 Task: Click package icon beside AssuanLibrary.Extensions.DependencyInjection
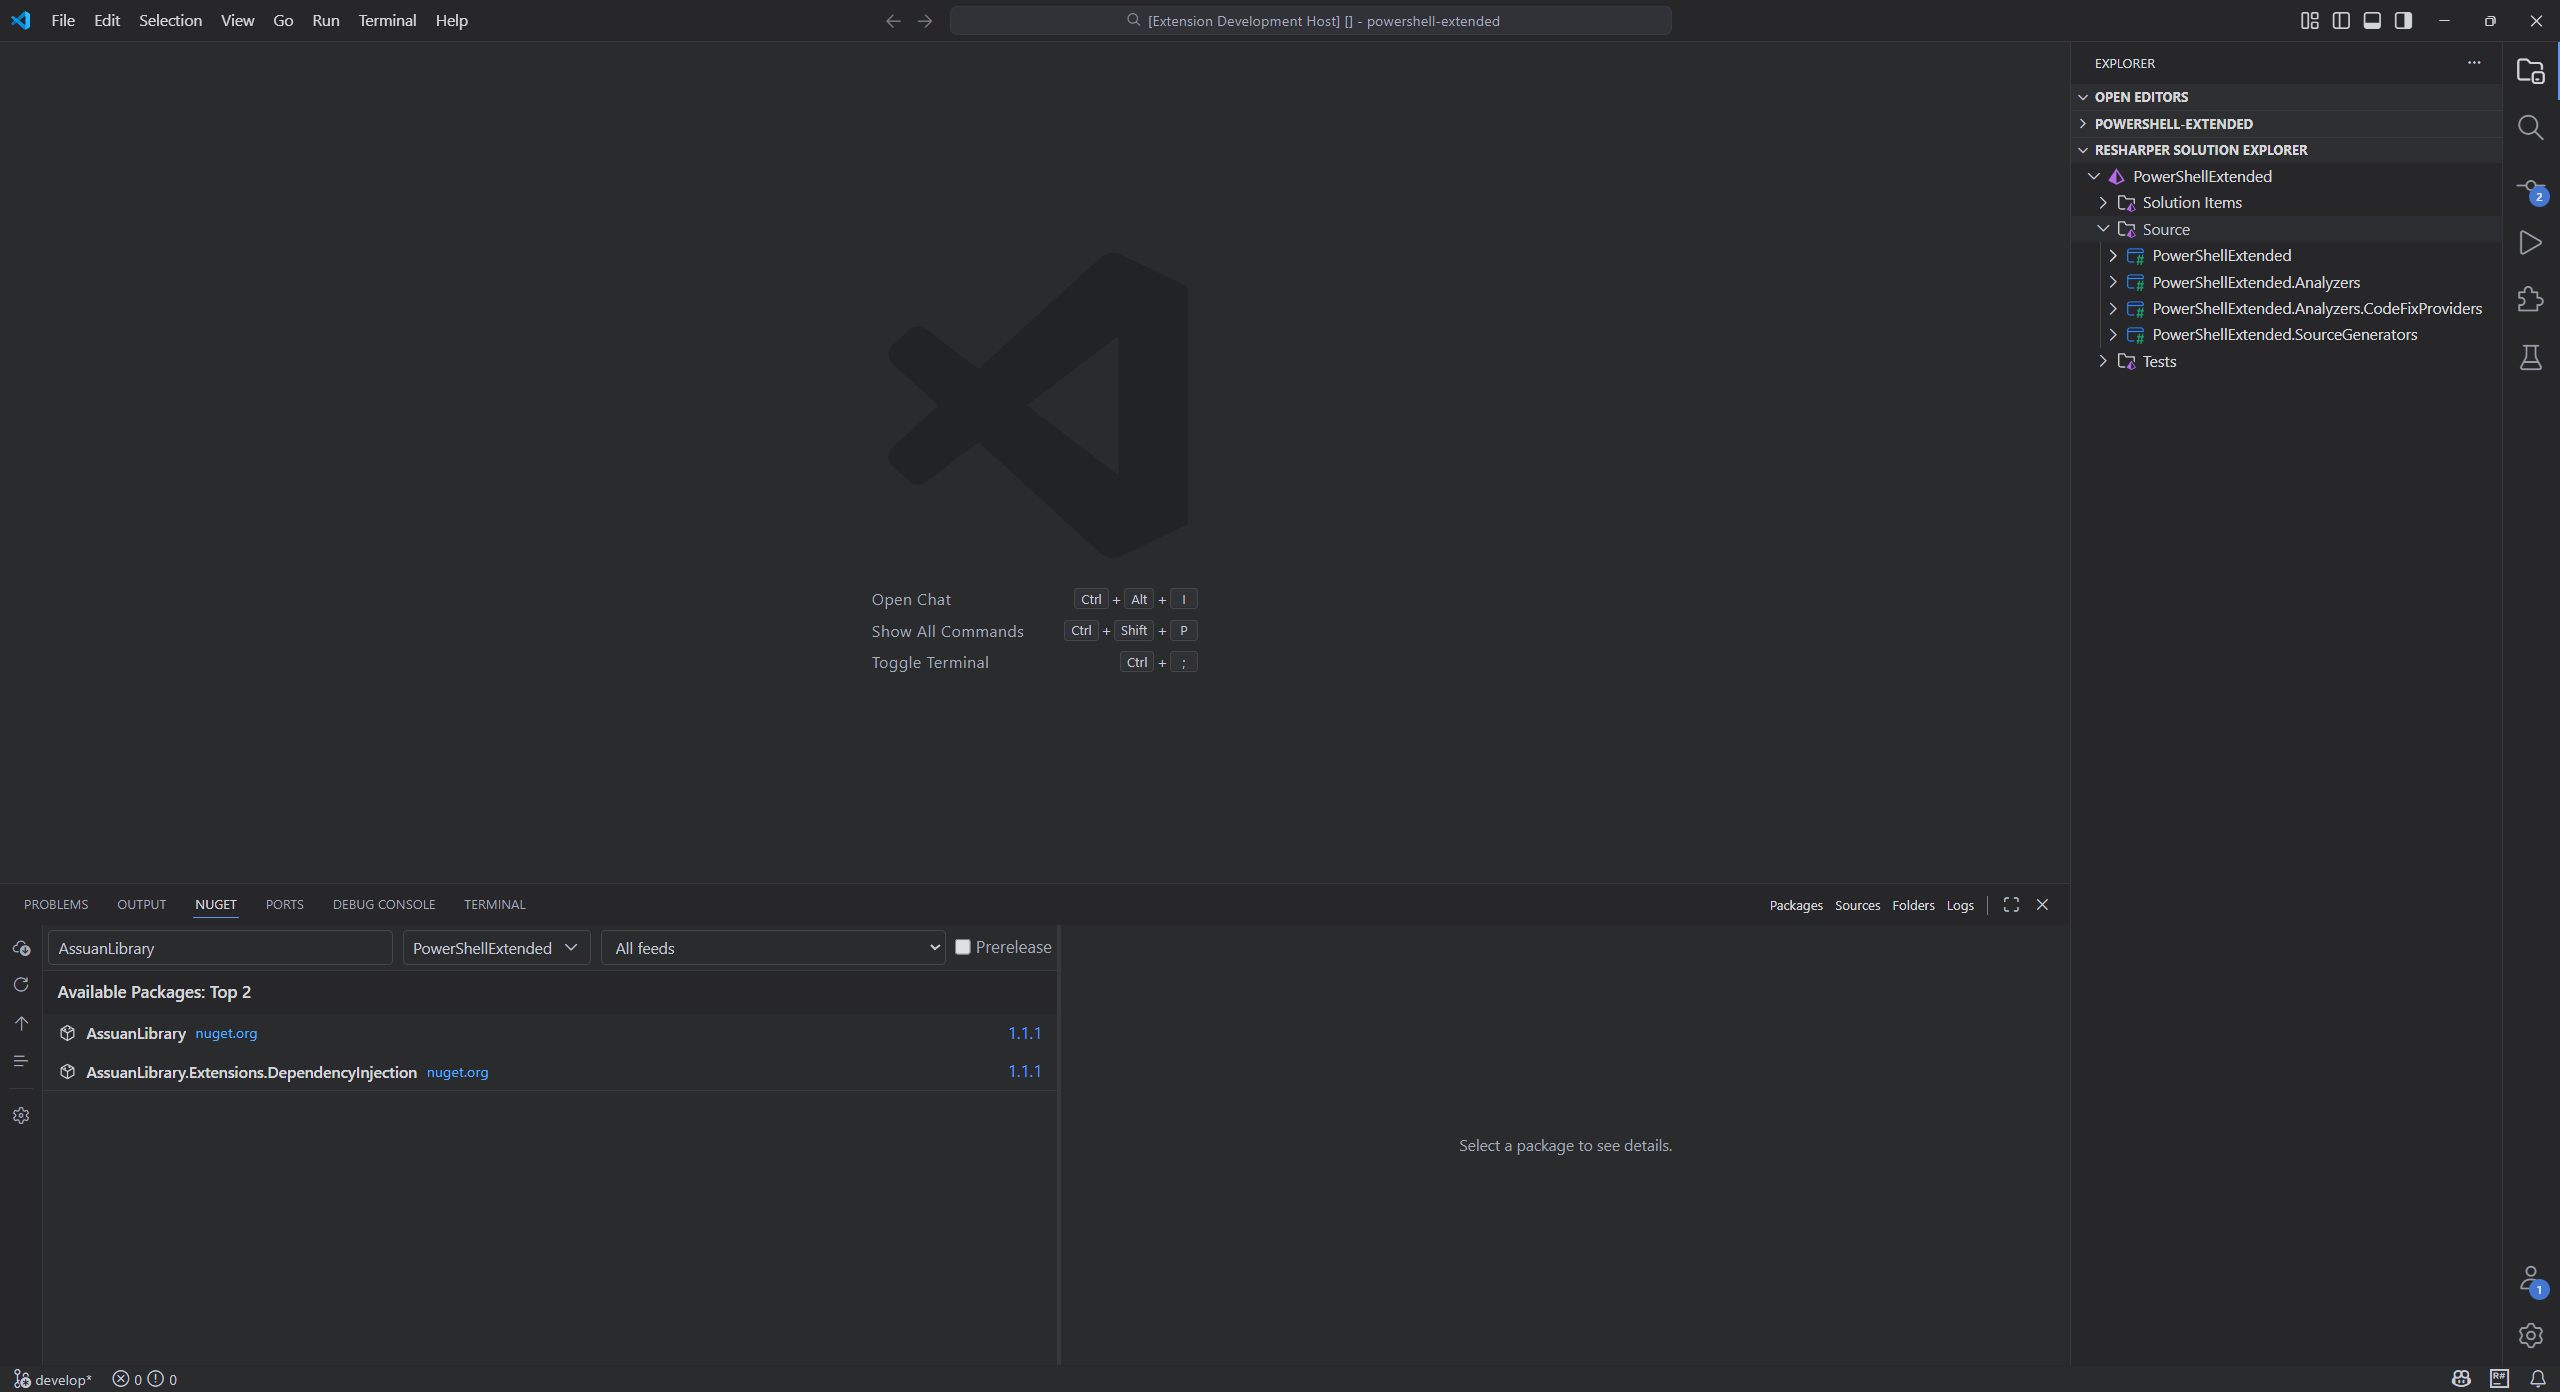coord(67,1072)
